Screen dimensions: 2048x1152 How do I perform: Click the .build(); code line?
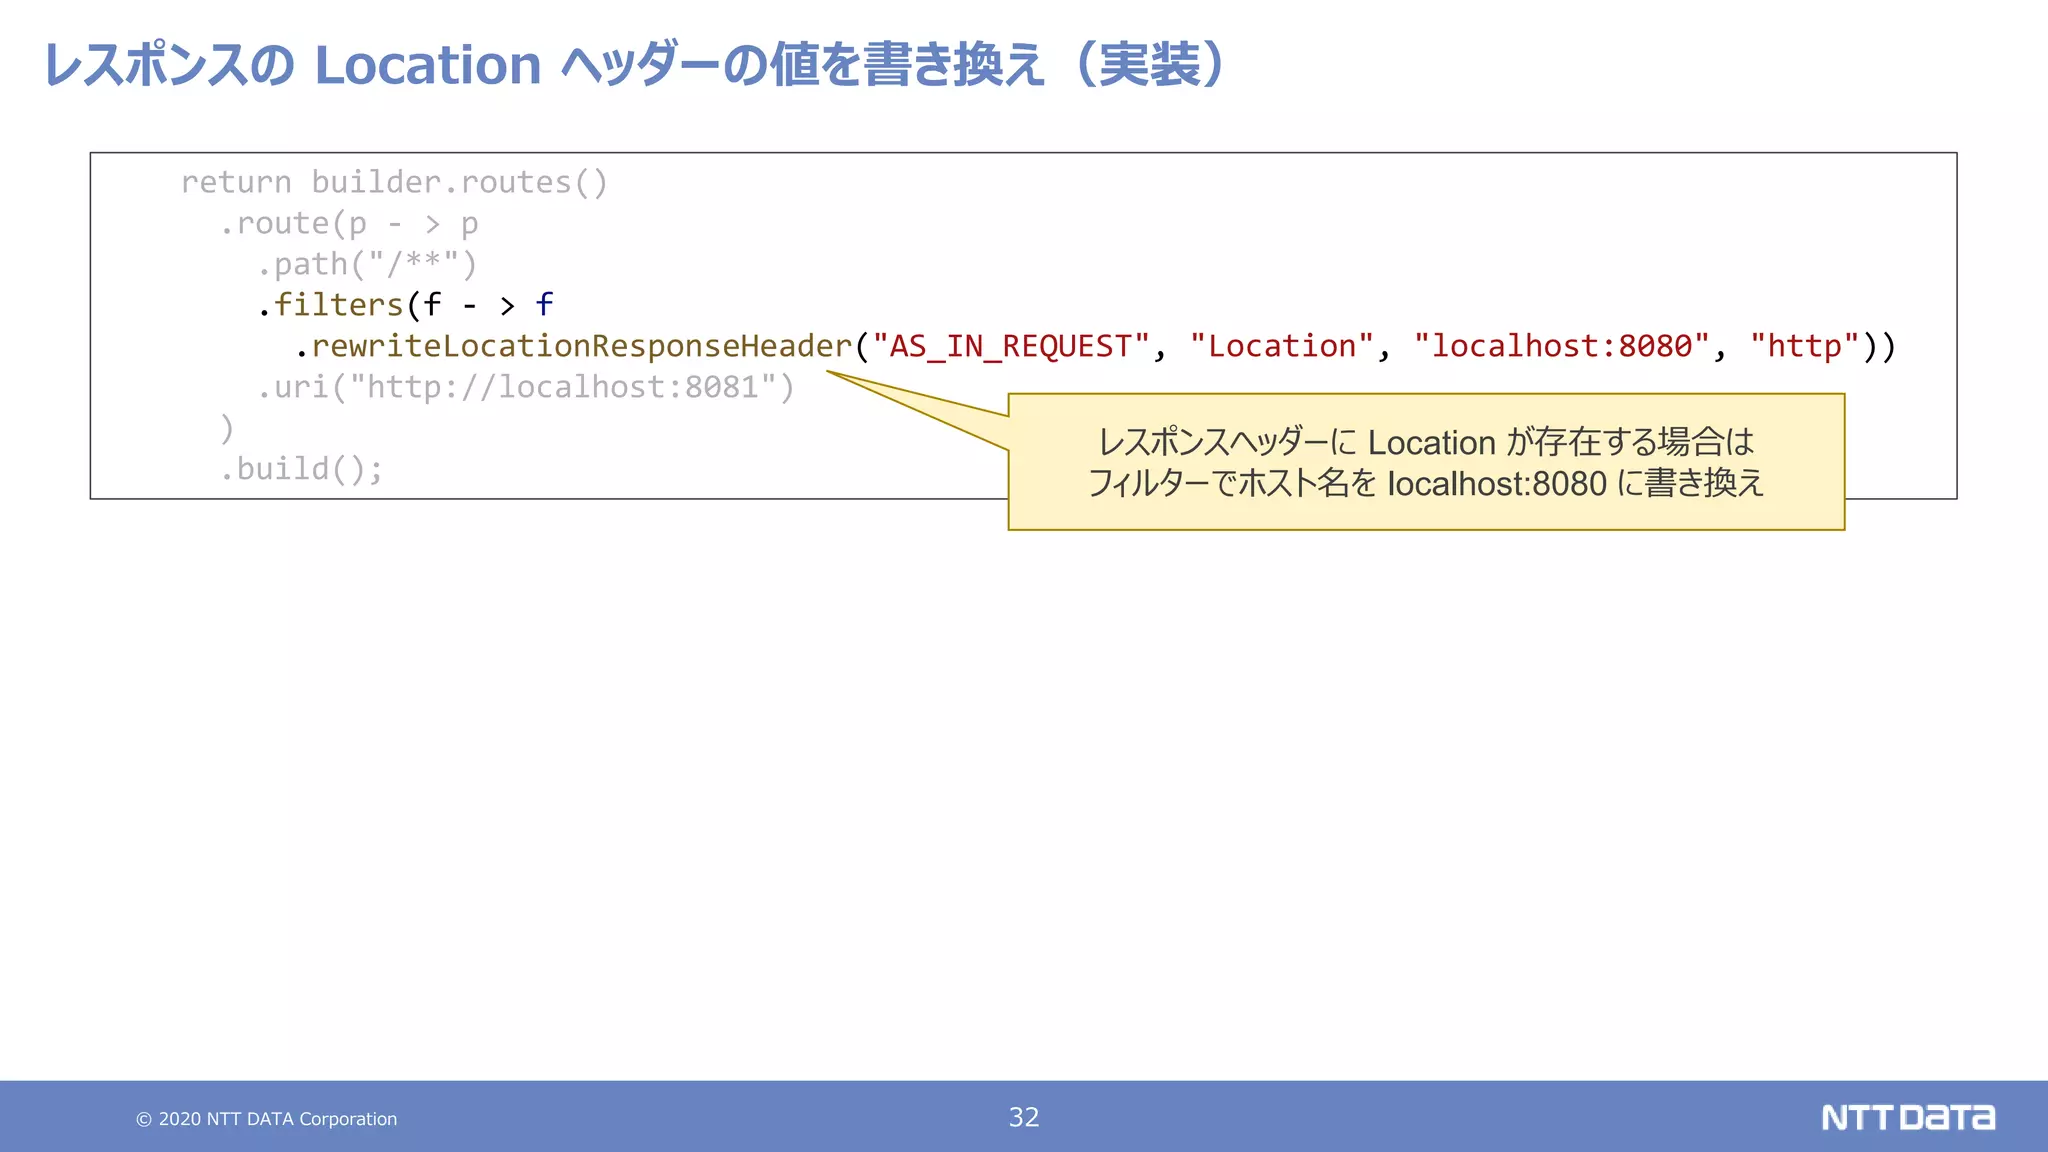click(301, 469)
